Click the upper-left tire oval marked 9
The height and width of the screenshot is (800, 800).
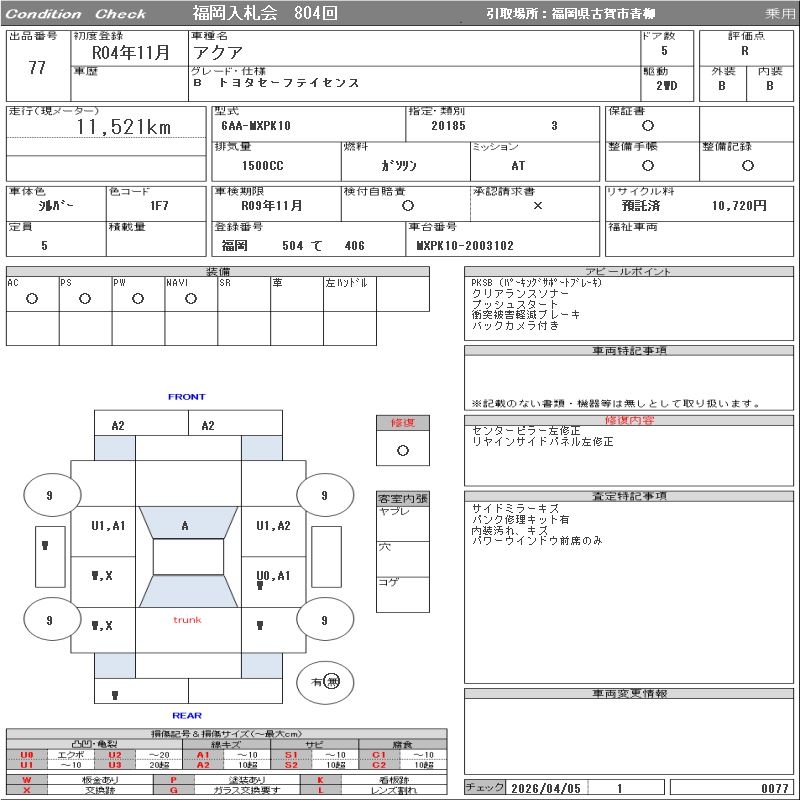(x=49, y=495)
